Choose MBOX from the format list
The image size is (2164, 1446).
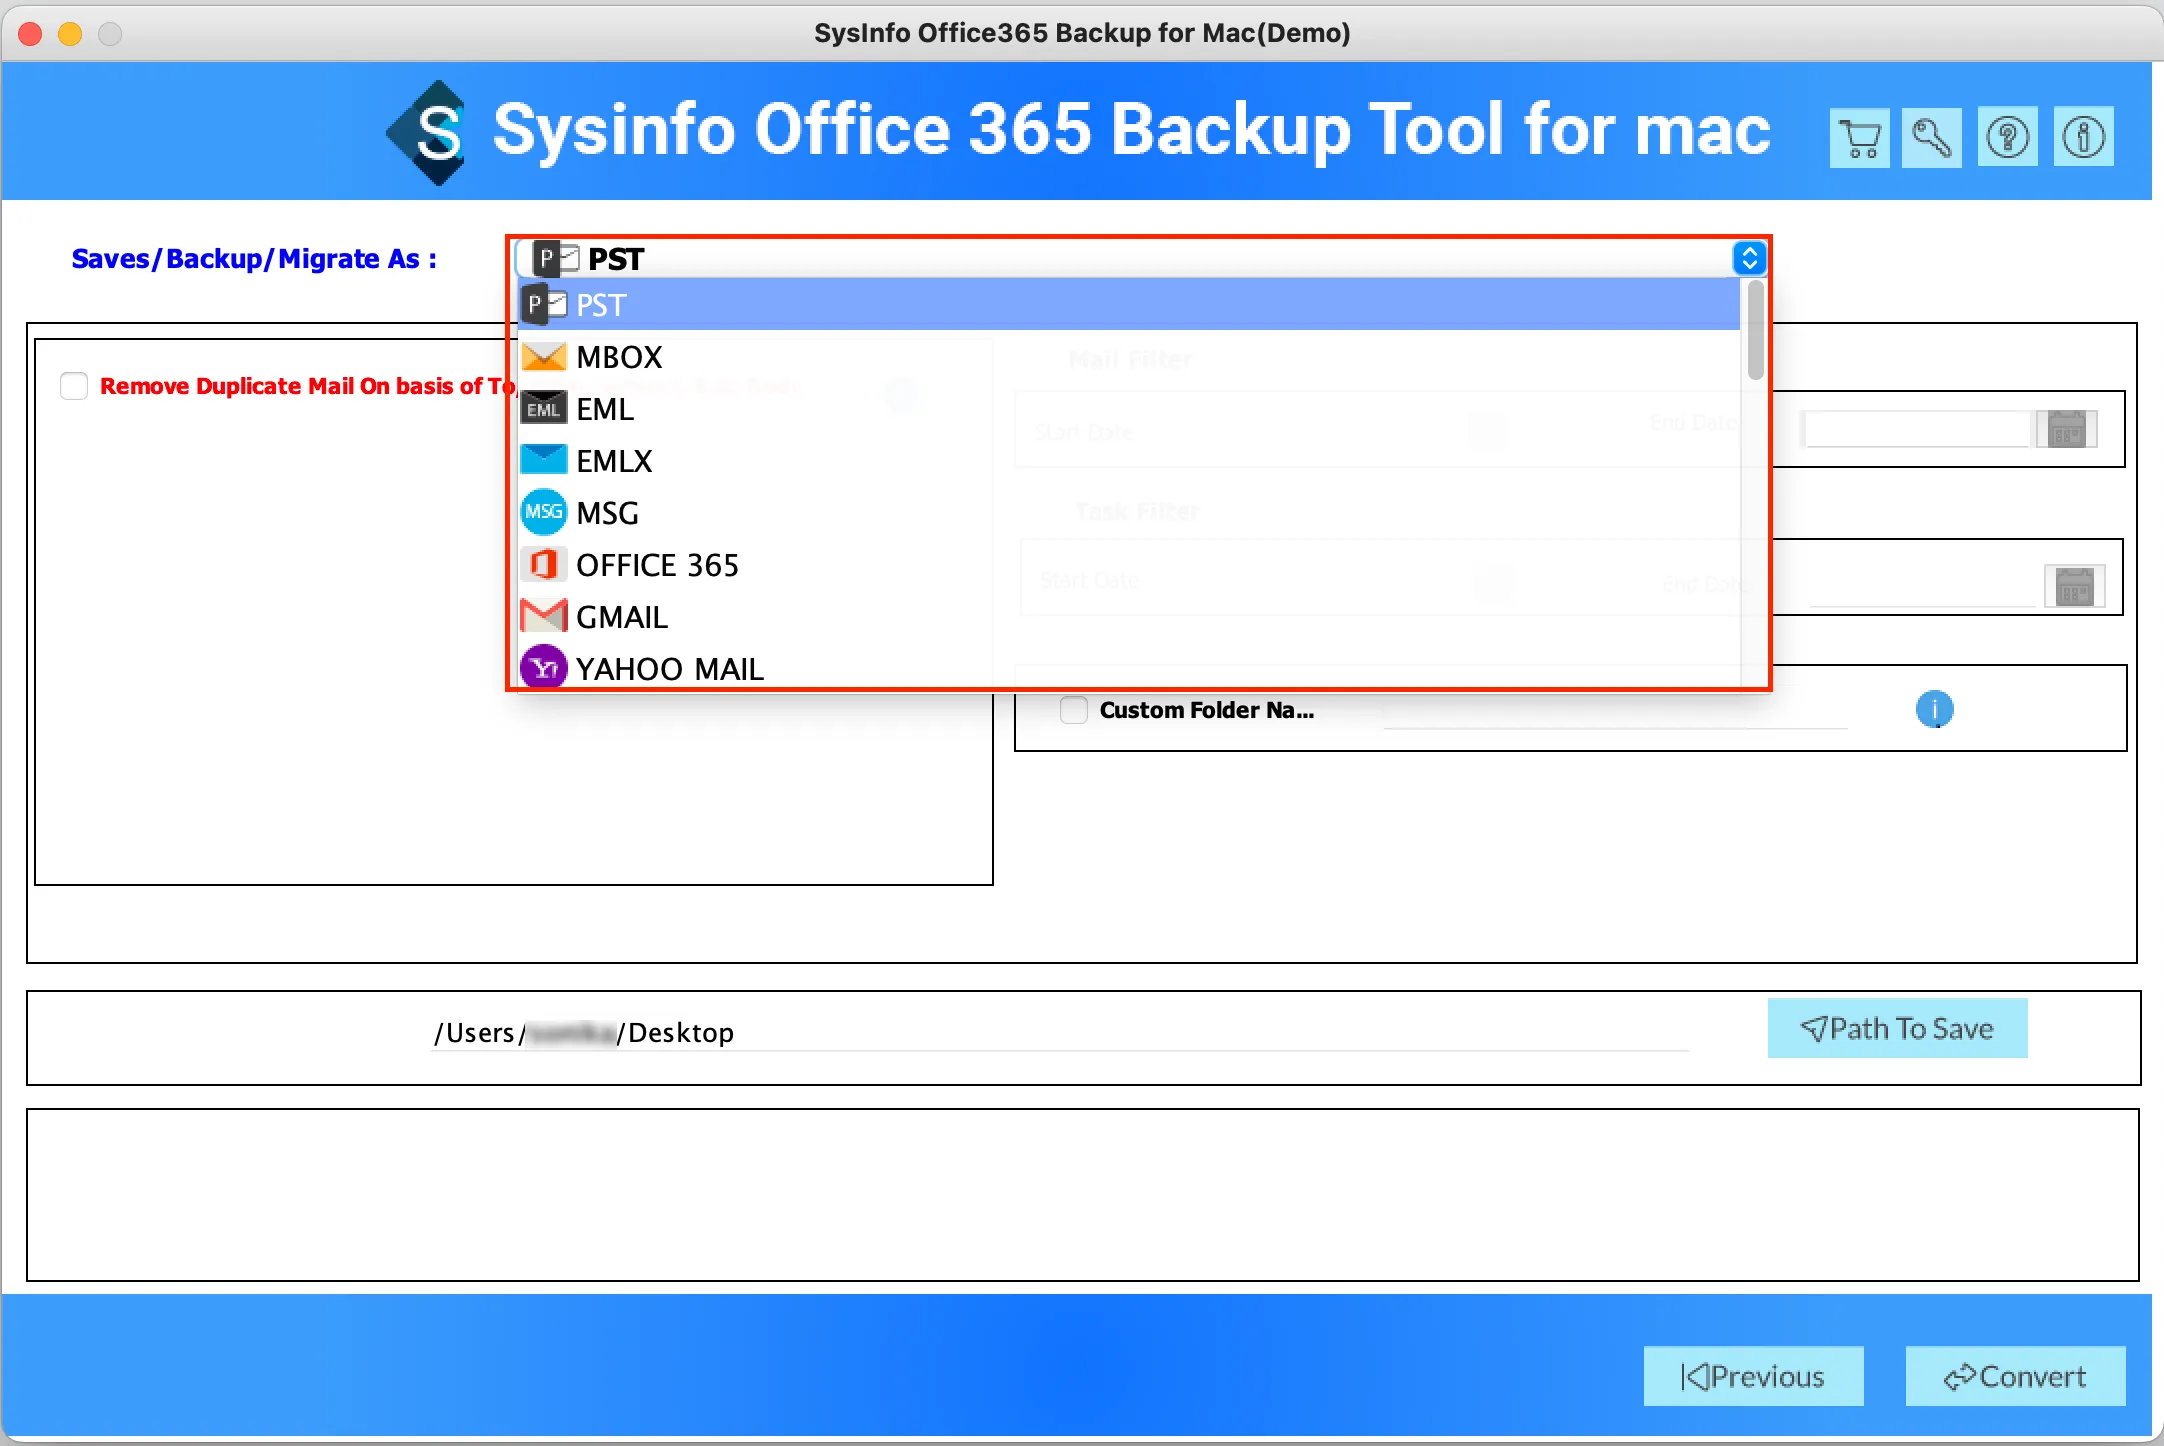(x=619, y=357)
